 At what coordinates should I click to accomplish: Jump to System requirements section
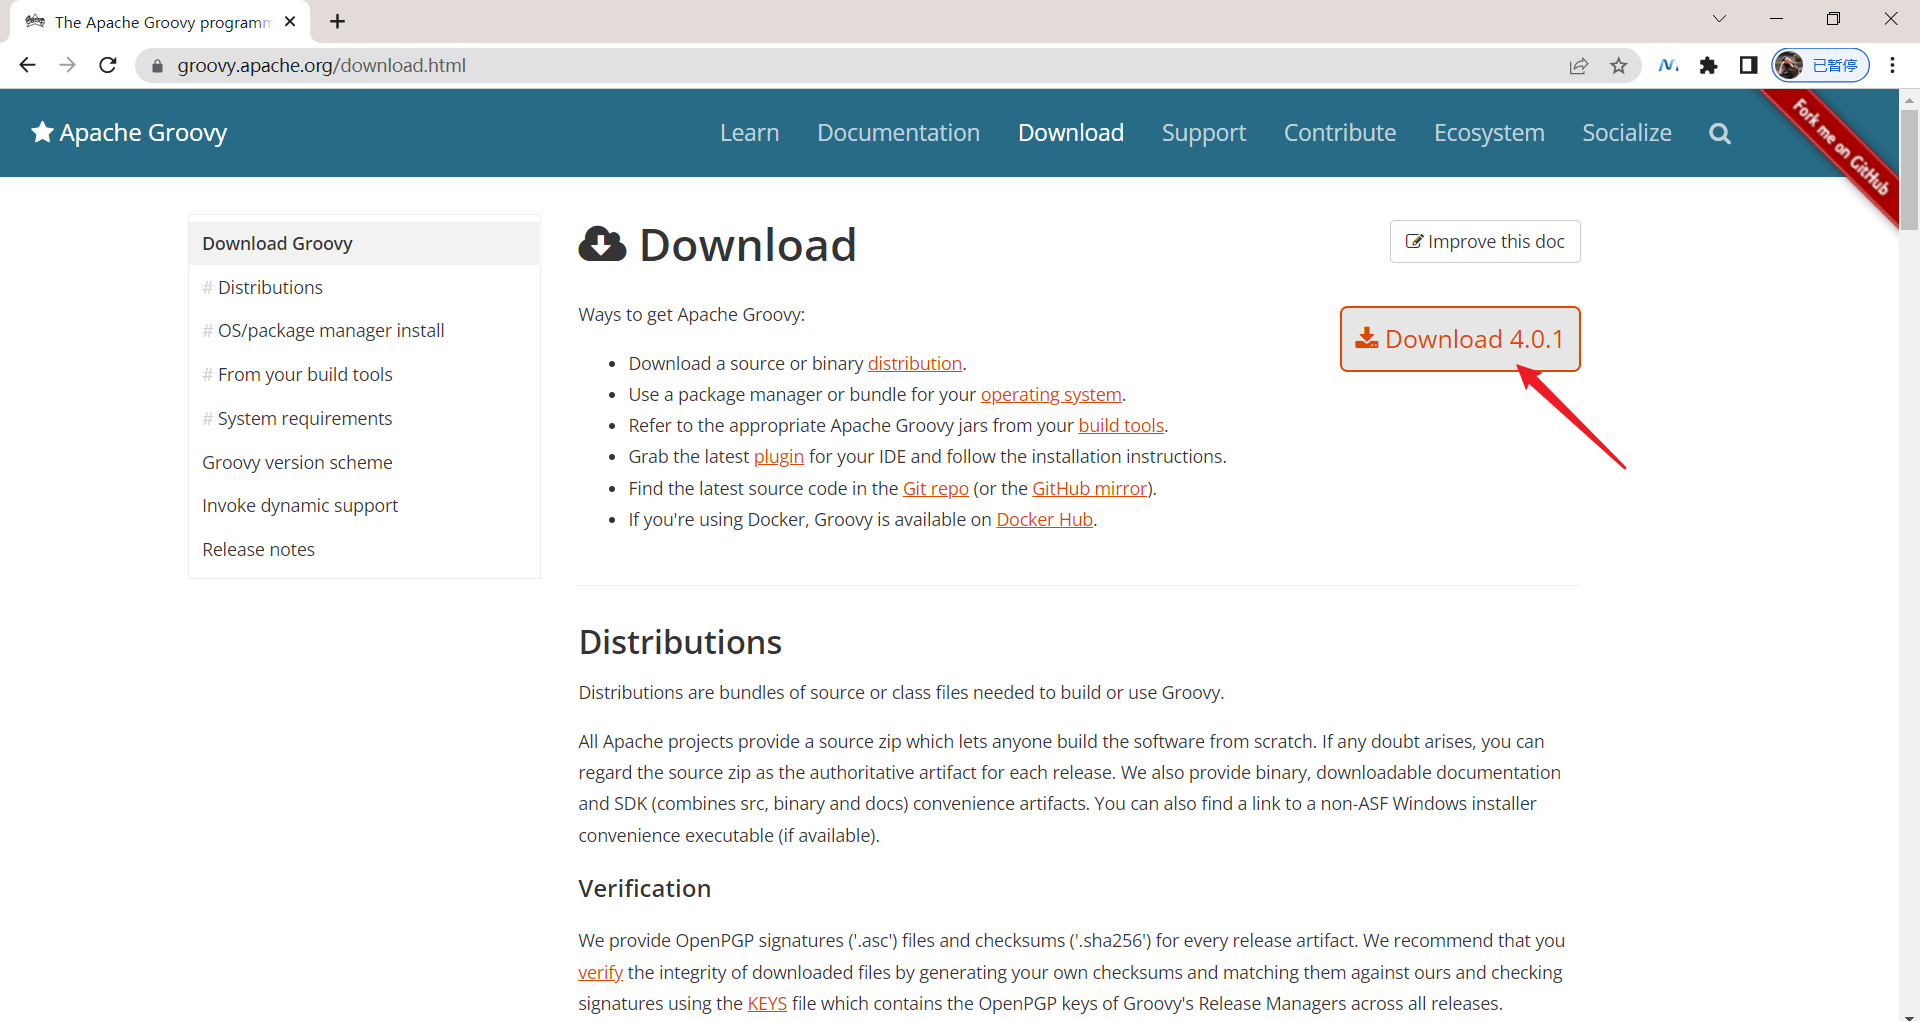click(305, 419)
